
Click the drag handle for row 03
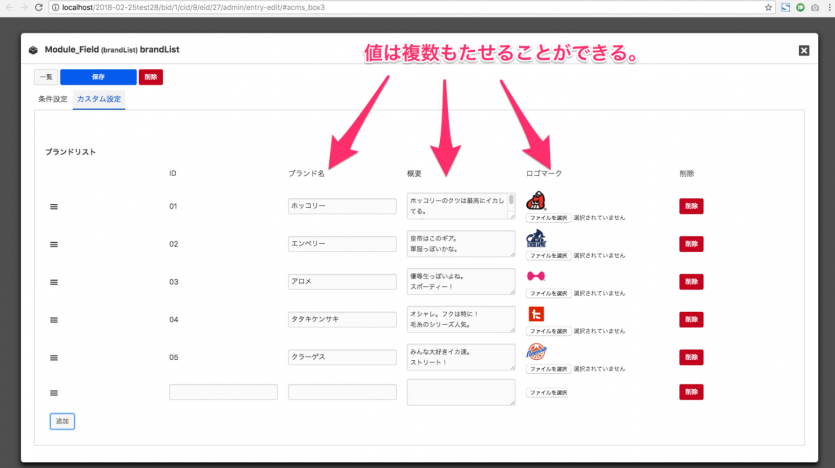pyautogui.click(x=53, y=282)
